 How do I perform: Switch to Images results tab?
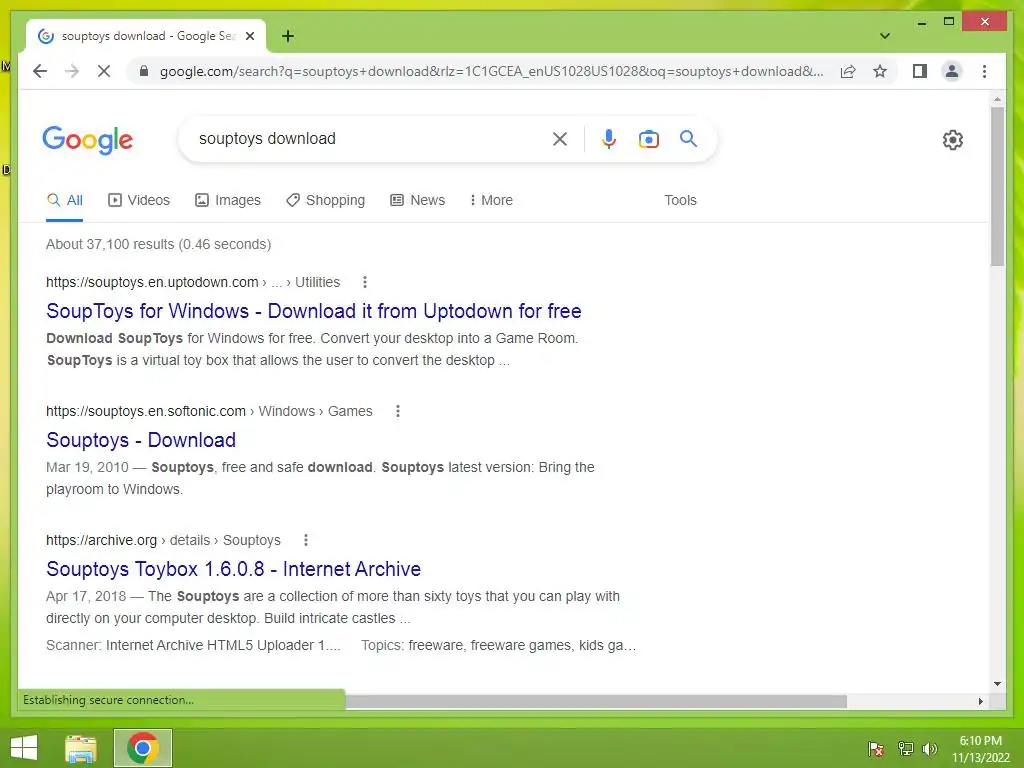pos(228,200)
